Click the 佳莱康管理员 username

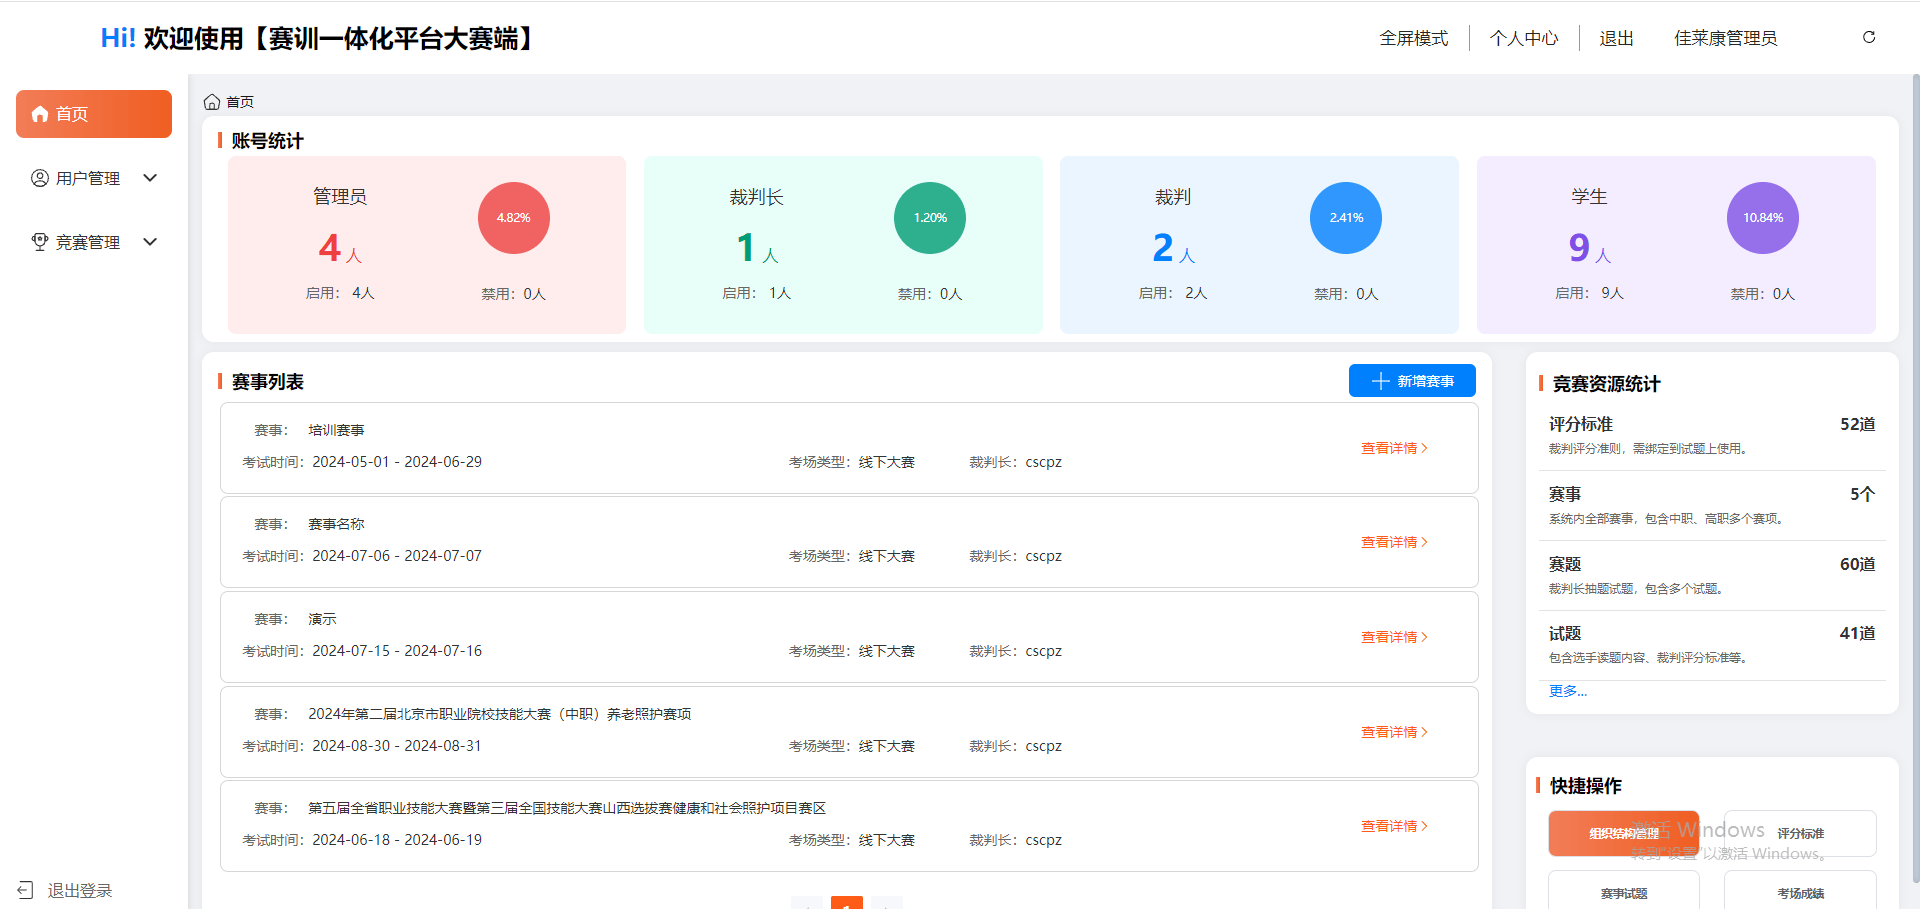(x=1726, y=38)
